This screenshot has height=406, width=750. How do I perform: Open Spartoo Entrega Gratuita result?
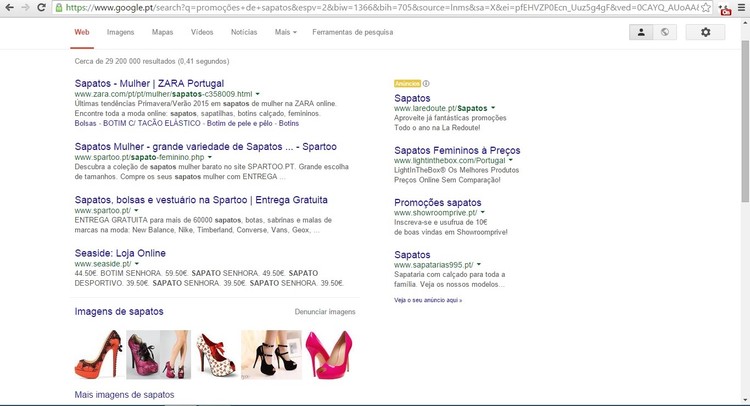(x=201, y=200)
